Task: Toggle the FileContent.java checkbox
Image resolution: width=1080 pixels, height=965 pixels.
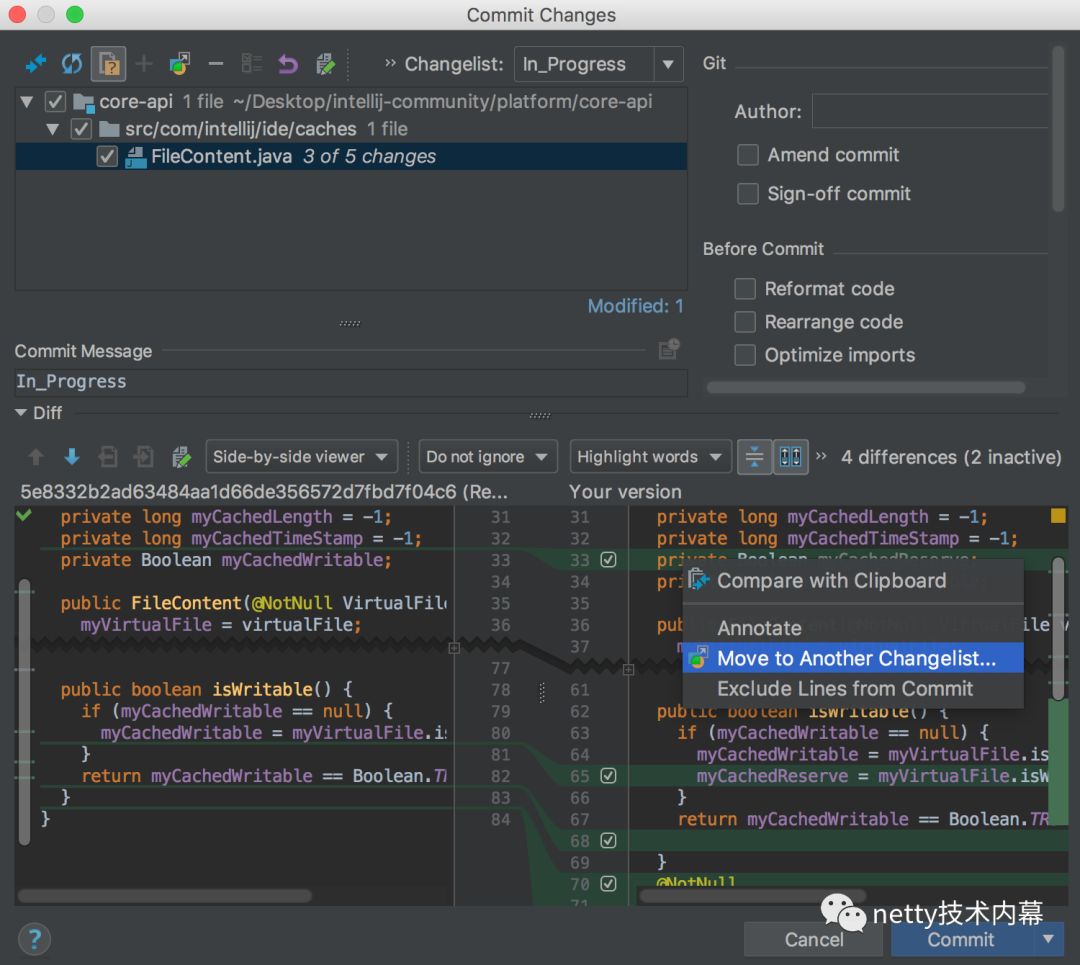Action: 107,156
